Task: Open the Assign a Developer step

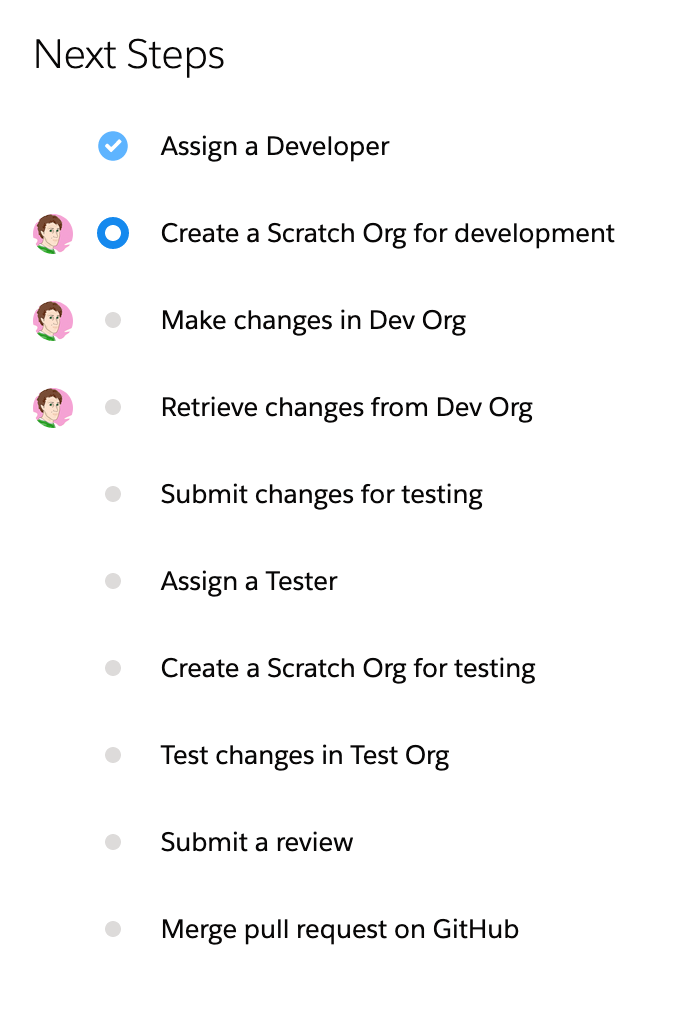Action: pos(274,146)
